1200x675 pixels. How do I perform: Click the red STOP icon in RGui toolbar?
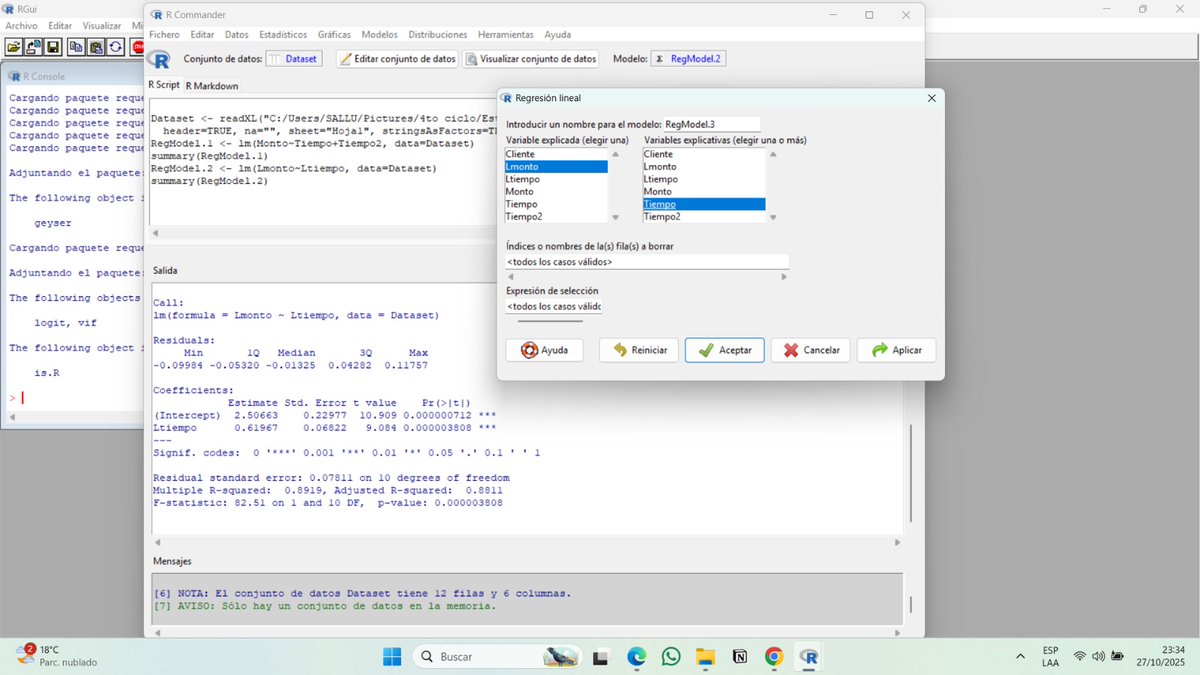(x=138, y=46)
